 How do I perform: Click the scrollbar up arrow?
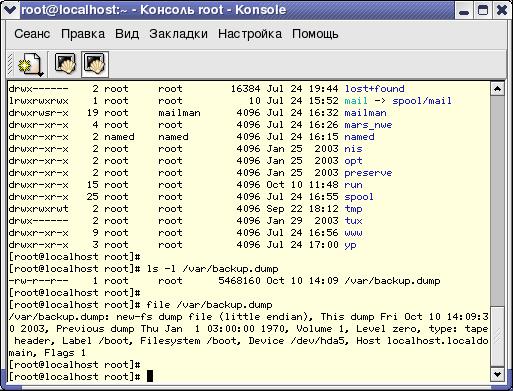pos(497,89)
